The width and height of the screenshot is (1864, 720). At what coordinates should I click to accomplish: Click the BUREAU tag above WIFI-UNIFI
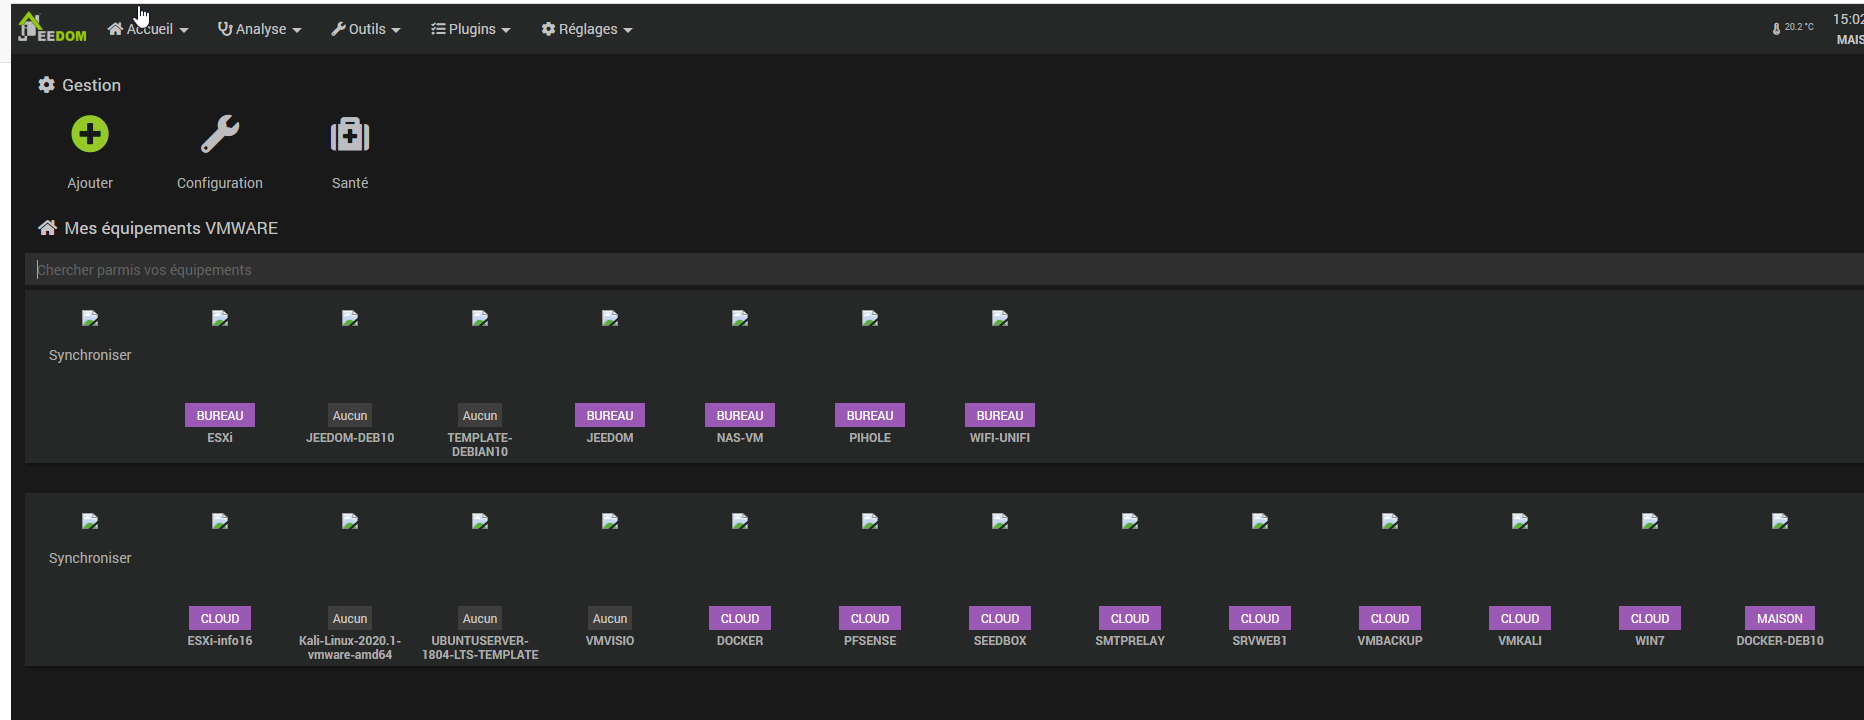click(1000, 415)
